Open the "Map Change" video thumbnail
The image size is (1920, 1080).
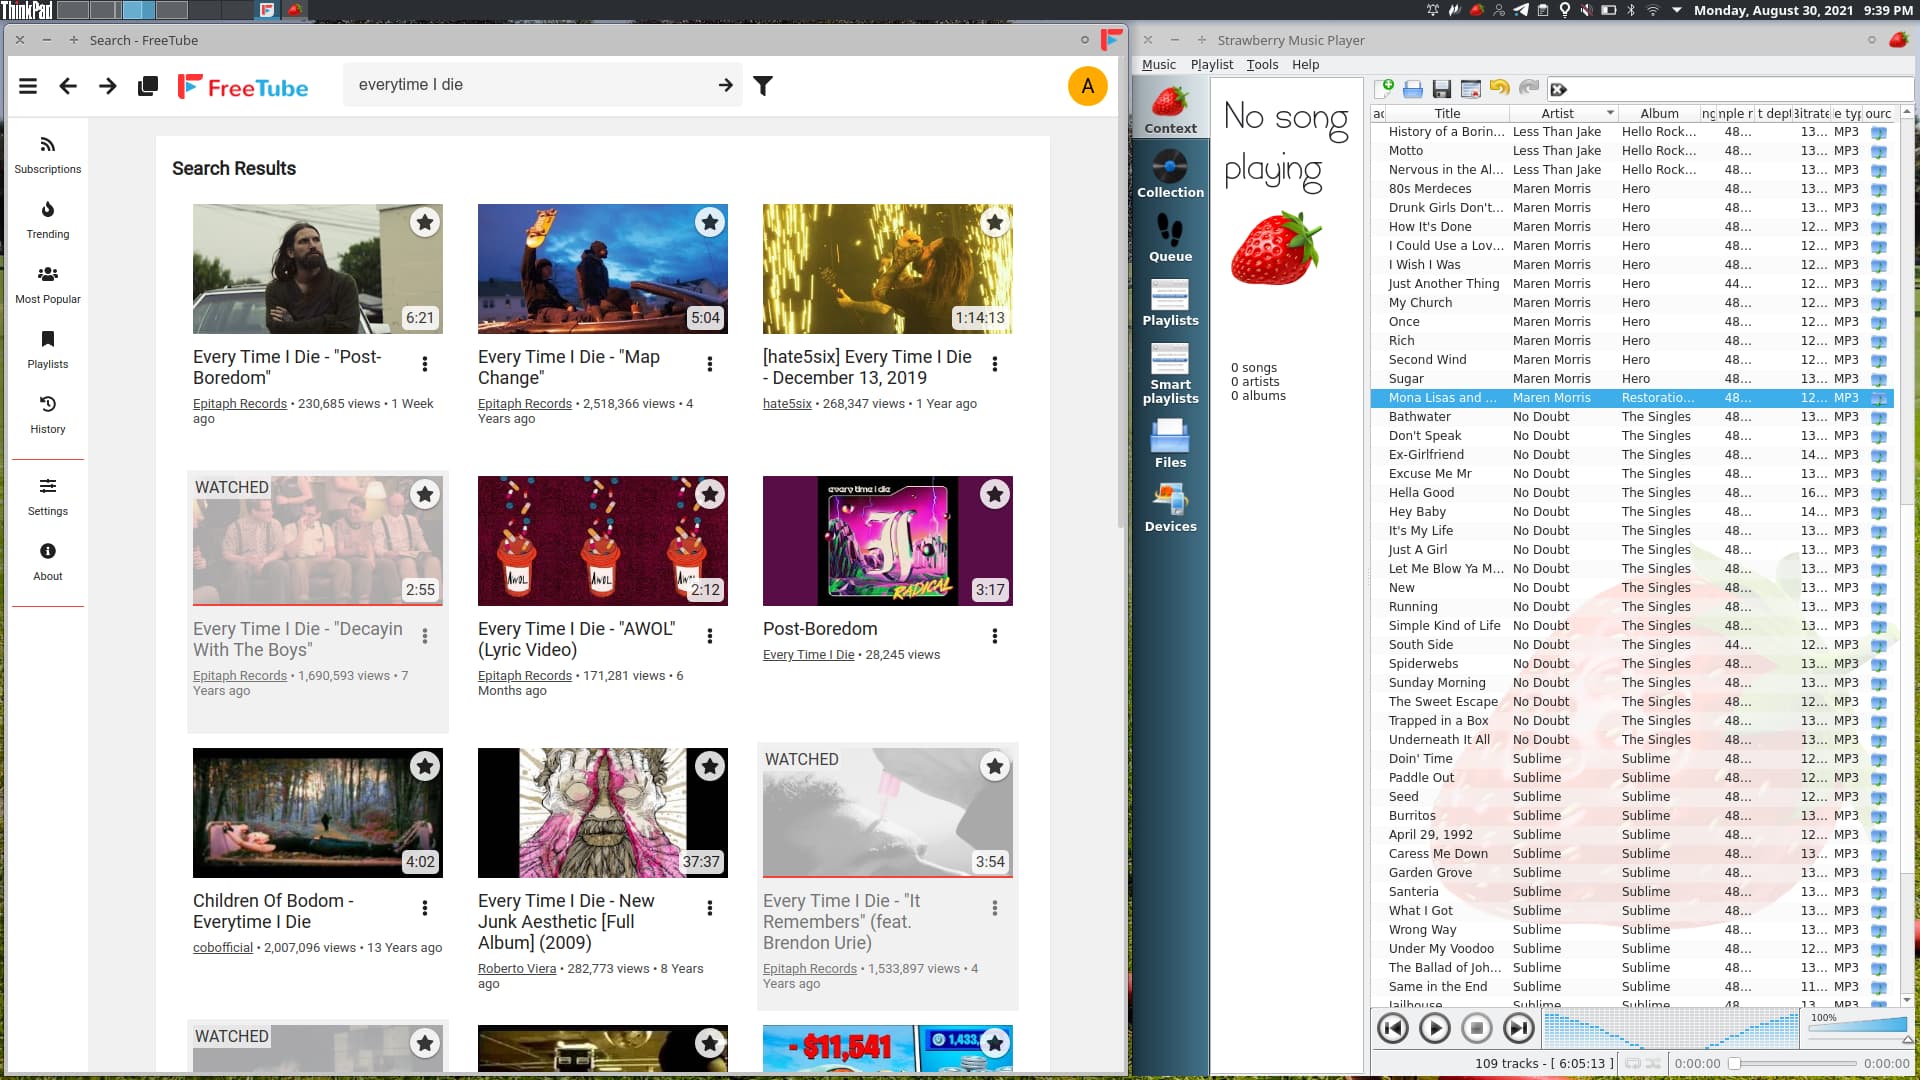(x=603, y=269)
